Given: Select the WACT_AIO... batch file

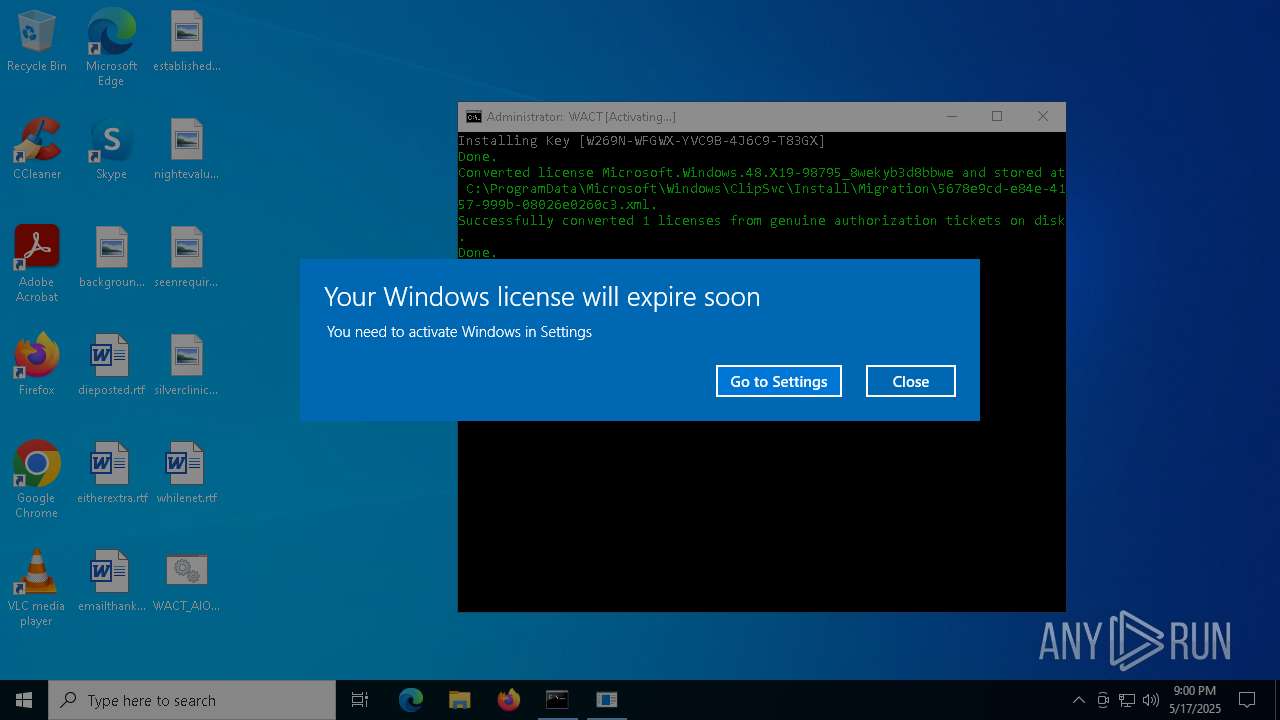Looking at the screenshot, I should (186, 581).
